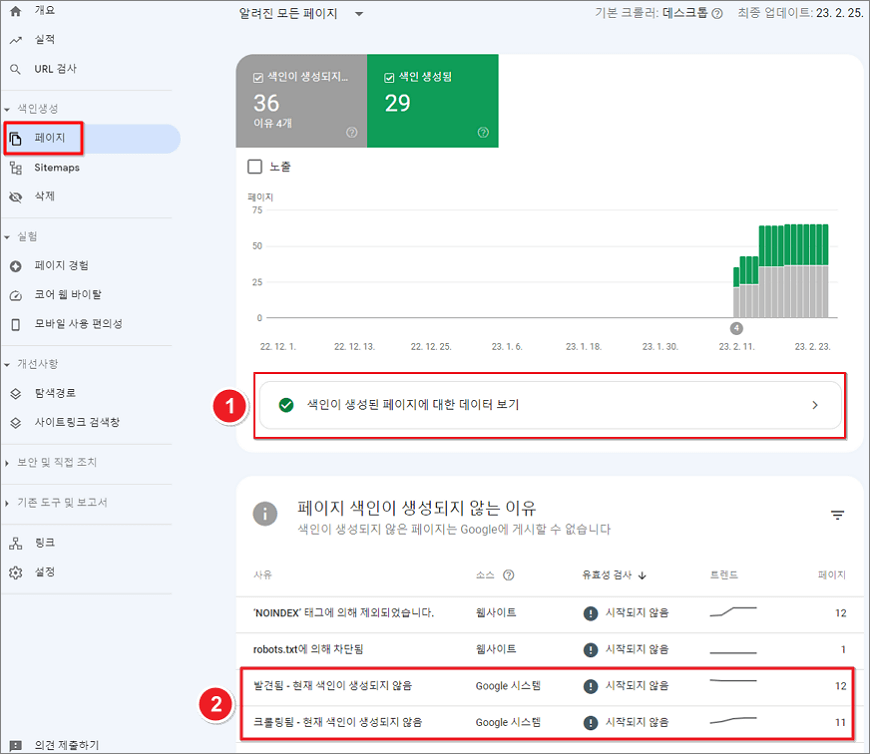Enable the 노출 checkbox

[255, 166]
